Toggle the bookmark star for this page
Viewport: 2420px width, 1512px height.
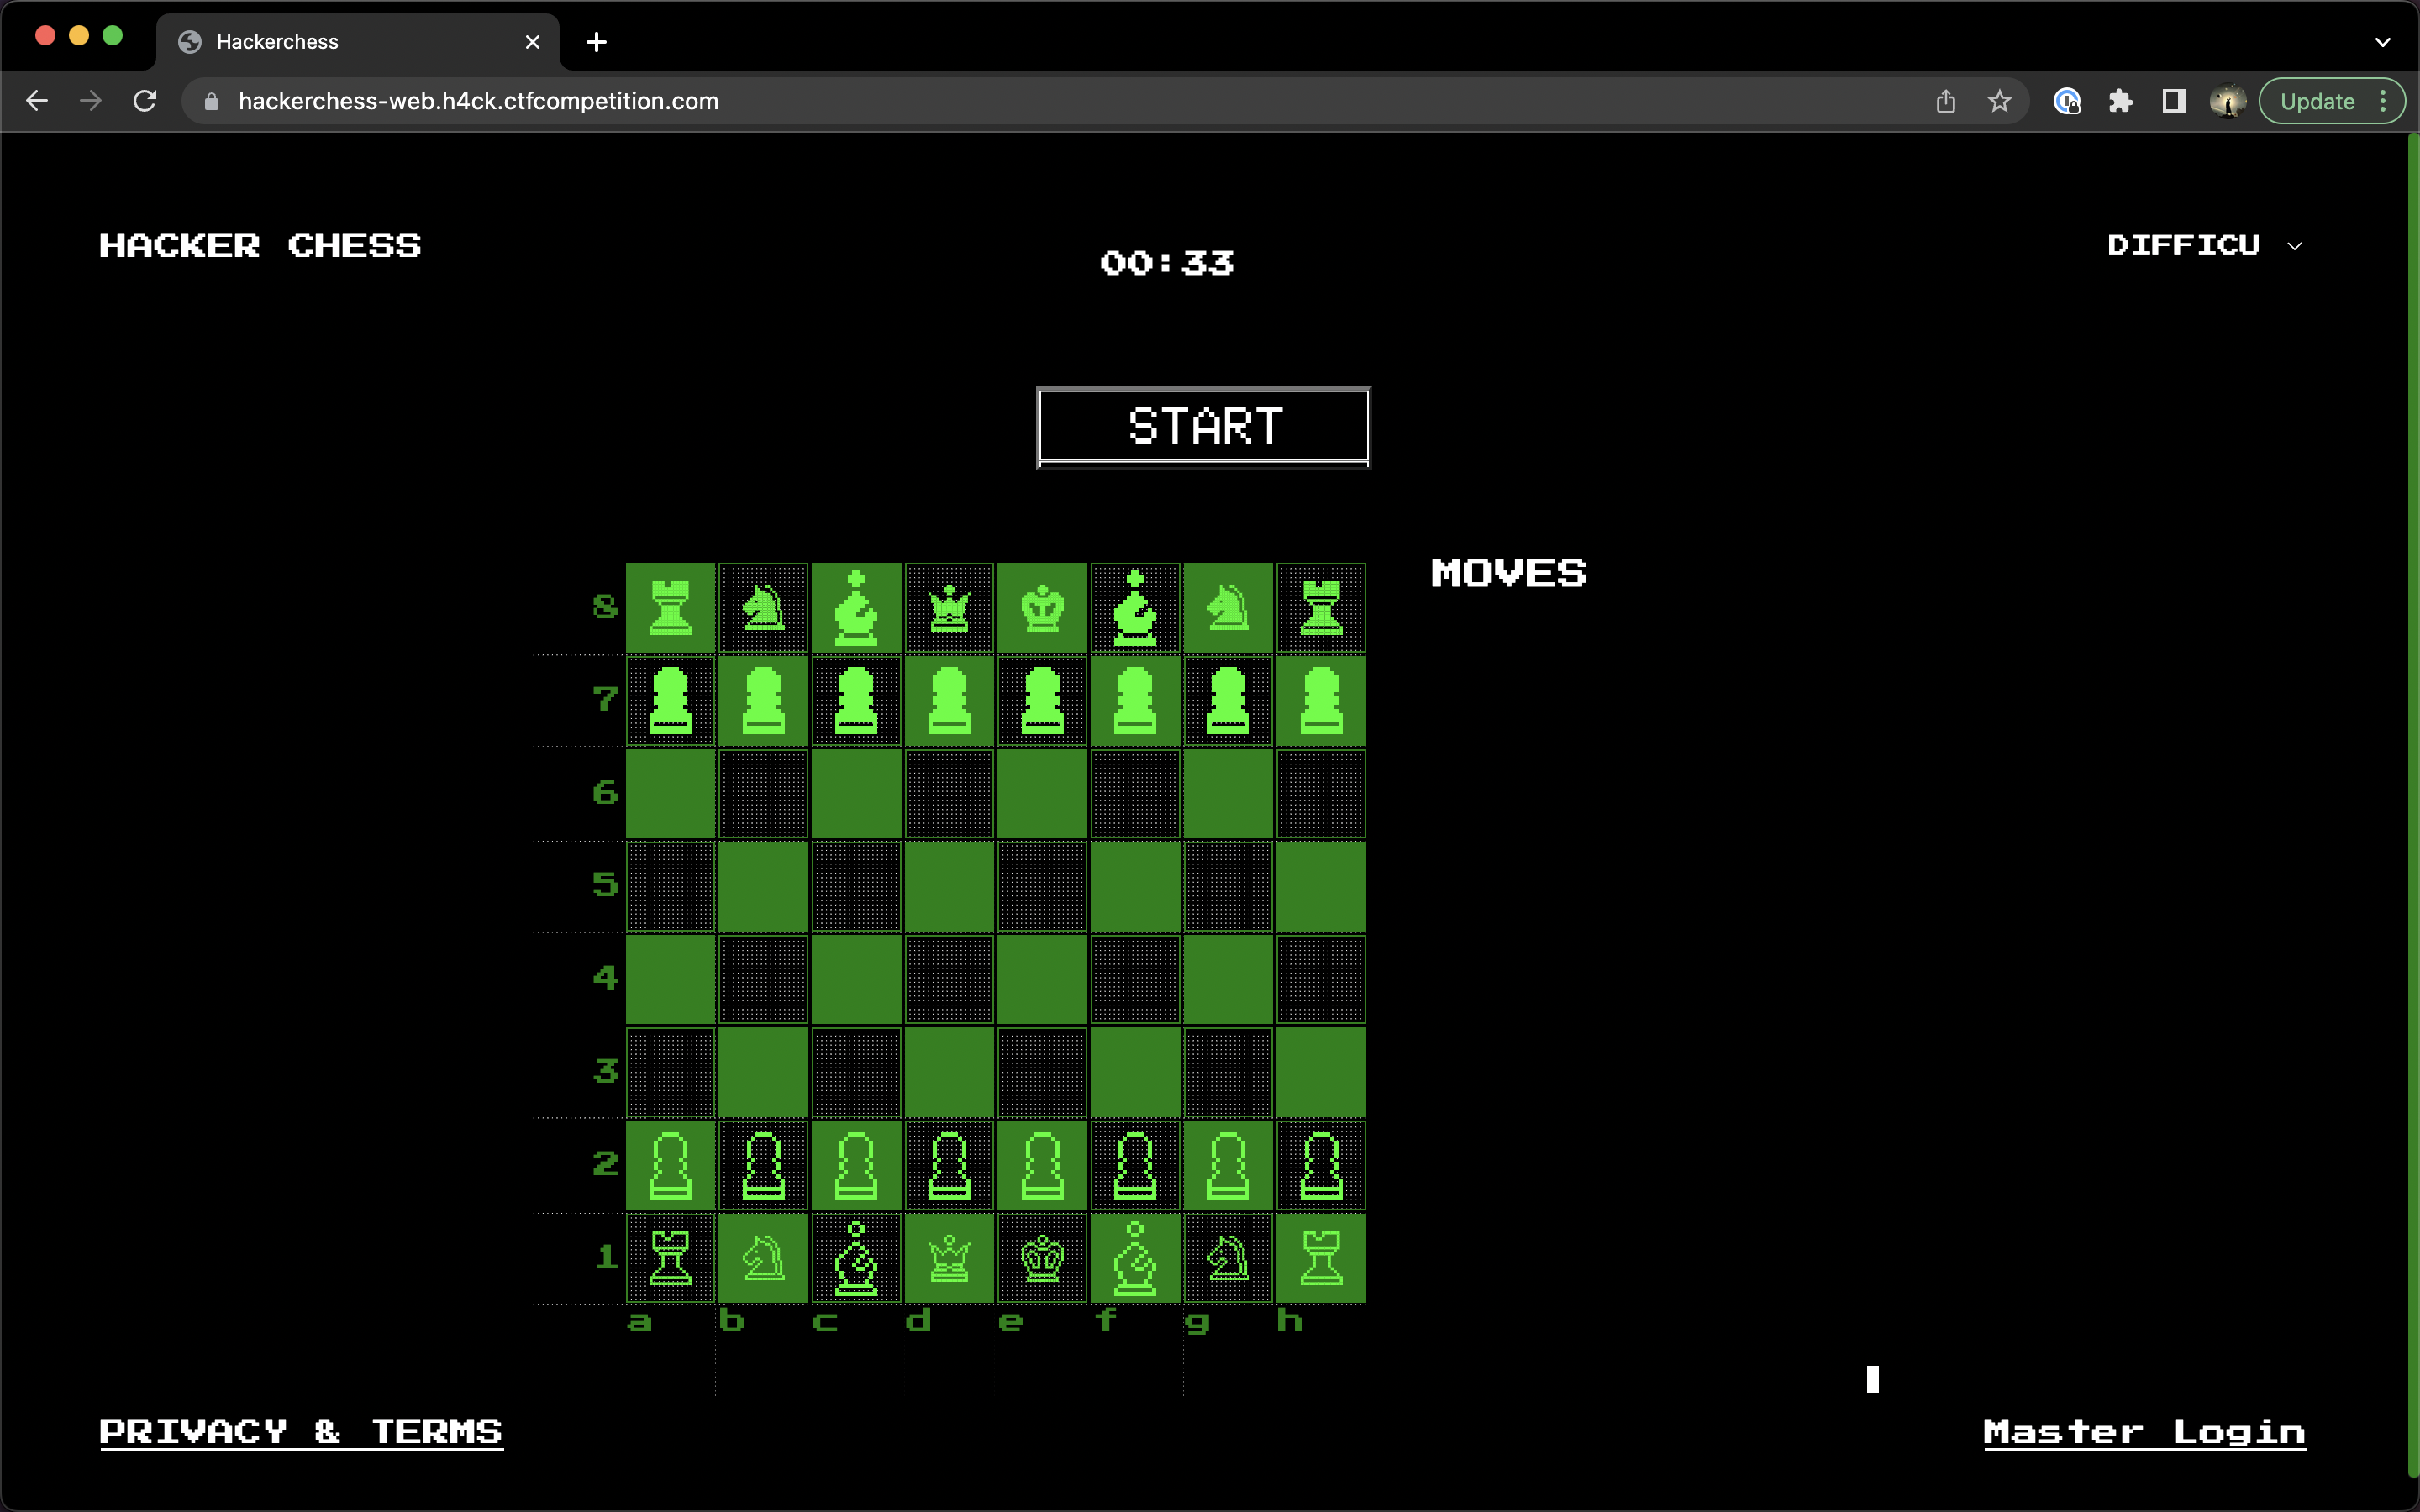pos(1998,100)
